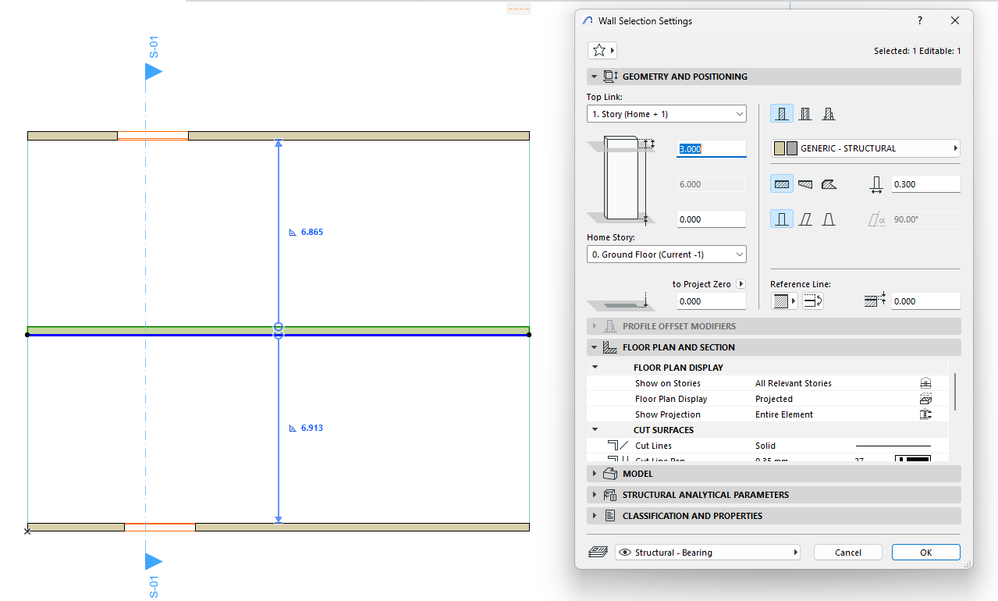Image resolution: width=998 pixels, height=601 pixels.
Task: Click Model panel icon
Action: [610, 474]
